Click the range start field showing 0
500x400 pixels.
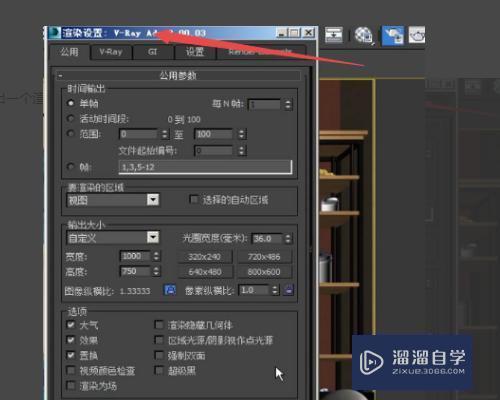[x=139, y=134]
